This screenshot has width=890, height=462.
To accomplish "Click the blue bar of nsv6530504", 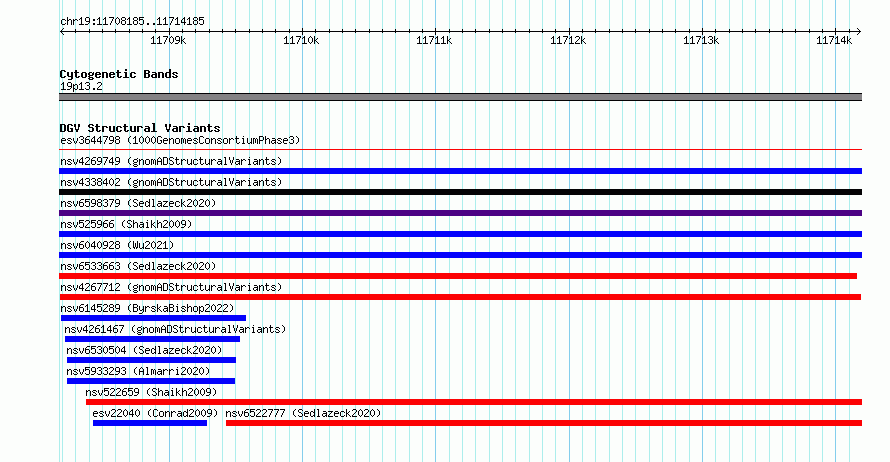I will point(152,360).
